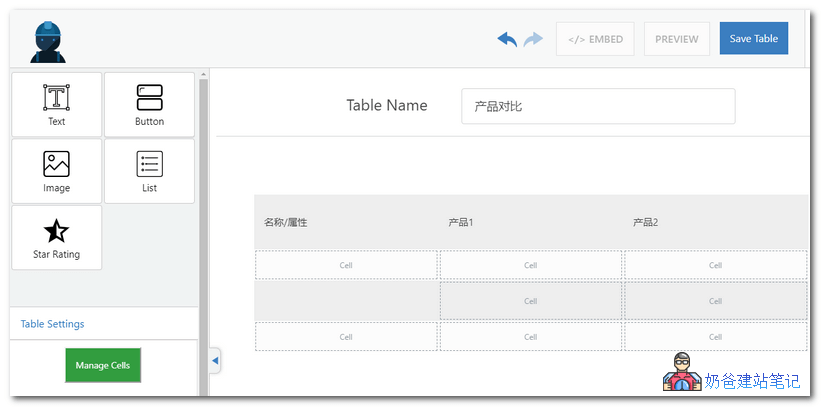Select the List element block
The height and width of the screenshot is (407, 821).
tap(149, 171)
